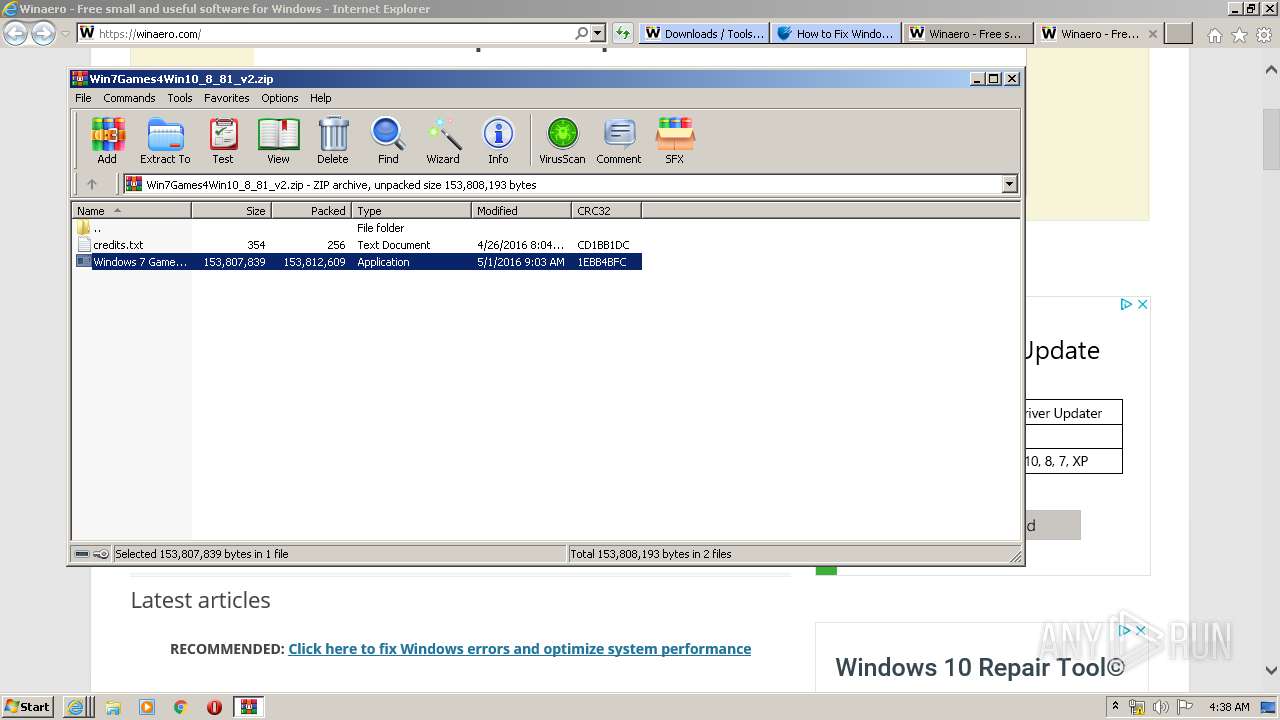Viewport: 1280px width, 720px height.
Task: Go up one folder level arrow
Action: [x=92, y=184]
